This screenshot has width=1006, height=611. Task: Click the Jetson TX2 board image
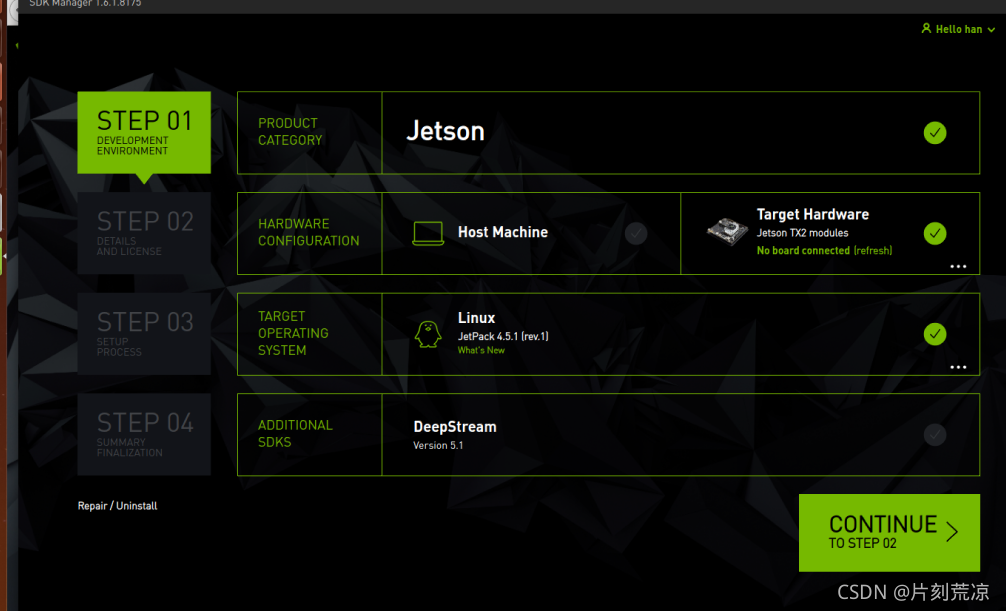click(727, 230)
